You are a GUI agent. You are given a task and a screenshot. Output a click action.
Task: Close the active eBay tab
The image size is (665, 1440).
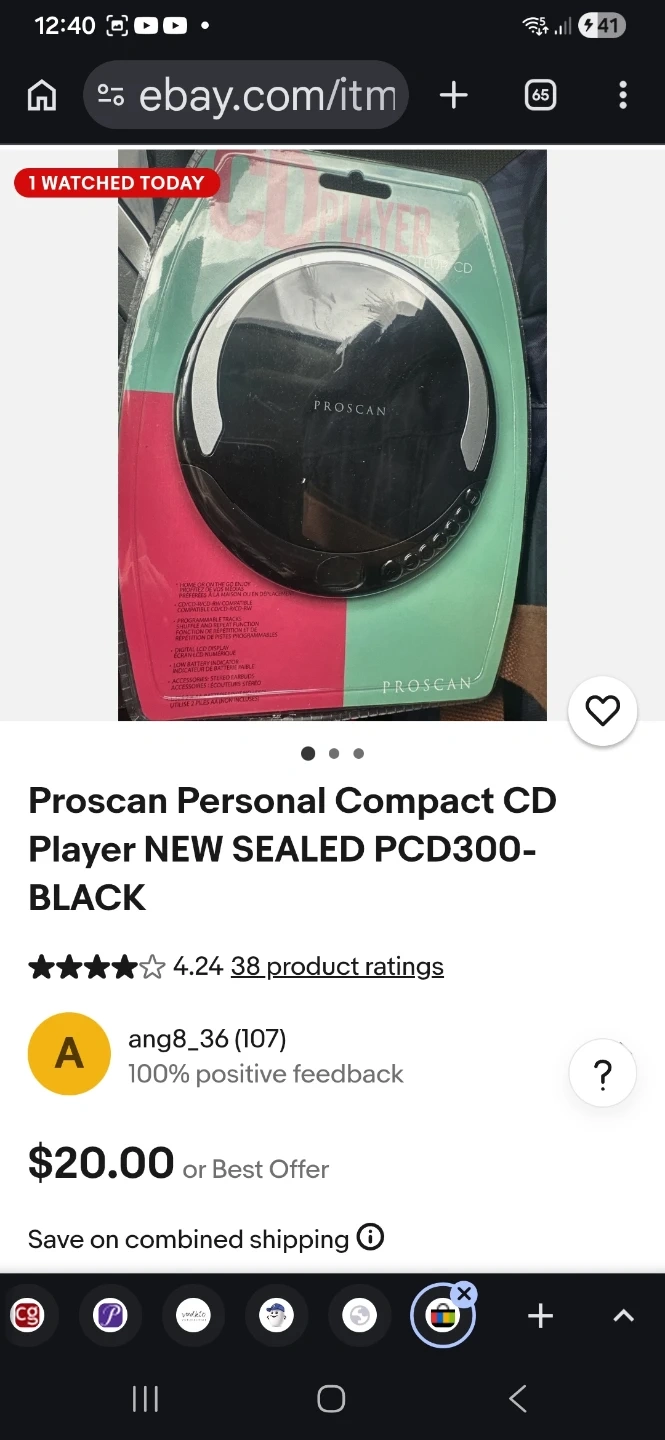464,1293
